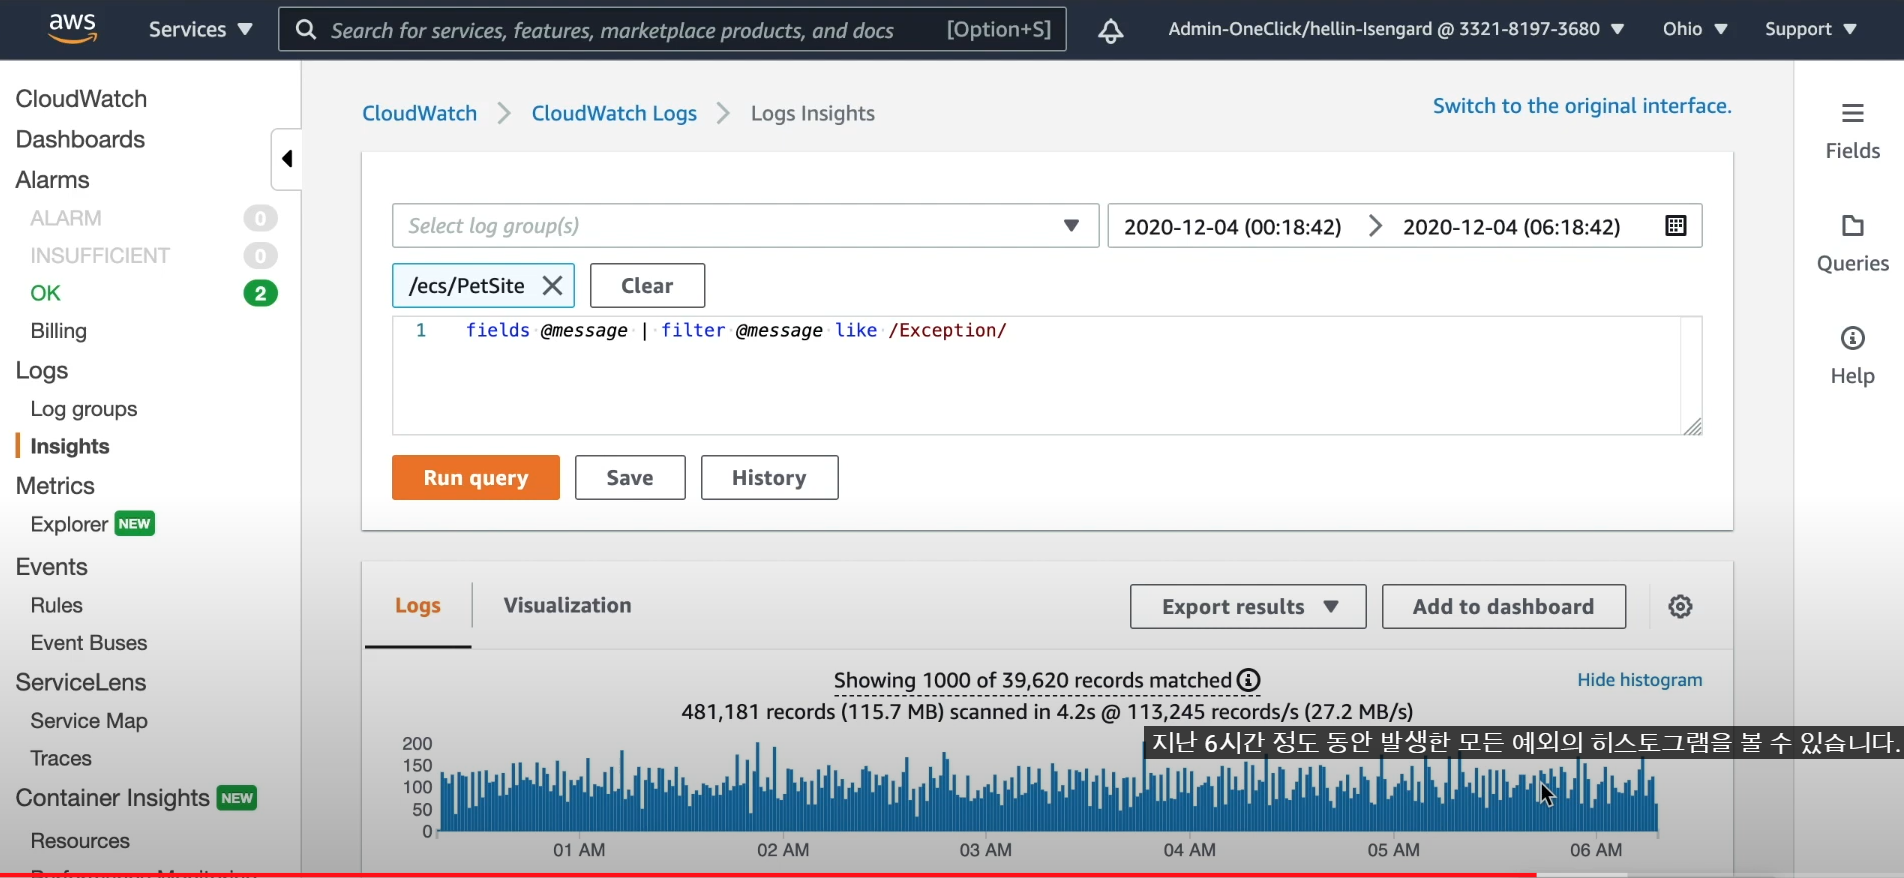Open the Fields panel icon
The height and width of the screenshot is (878, 1904).
[x=1852, y=113]
